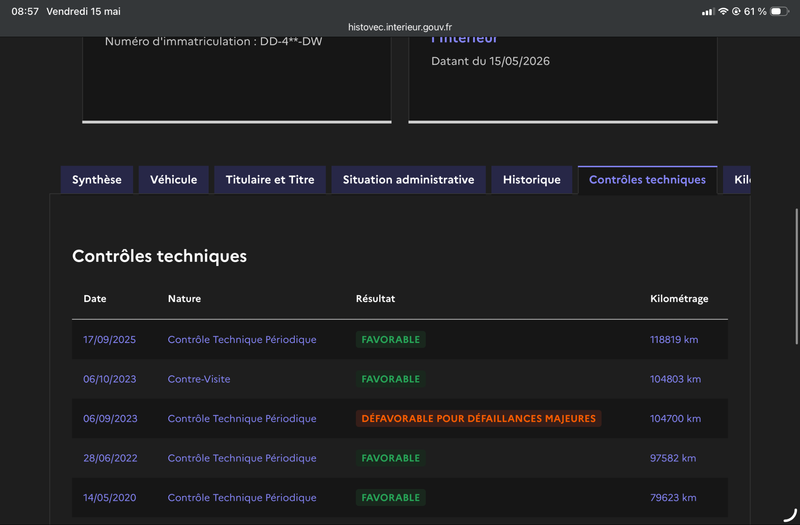This screenshot has height=525, width=800.
Task: Switch to the Véhicule tab
Action: [173, 180]
